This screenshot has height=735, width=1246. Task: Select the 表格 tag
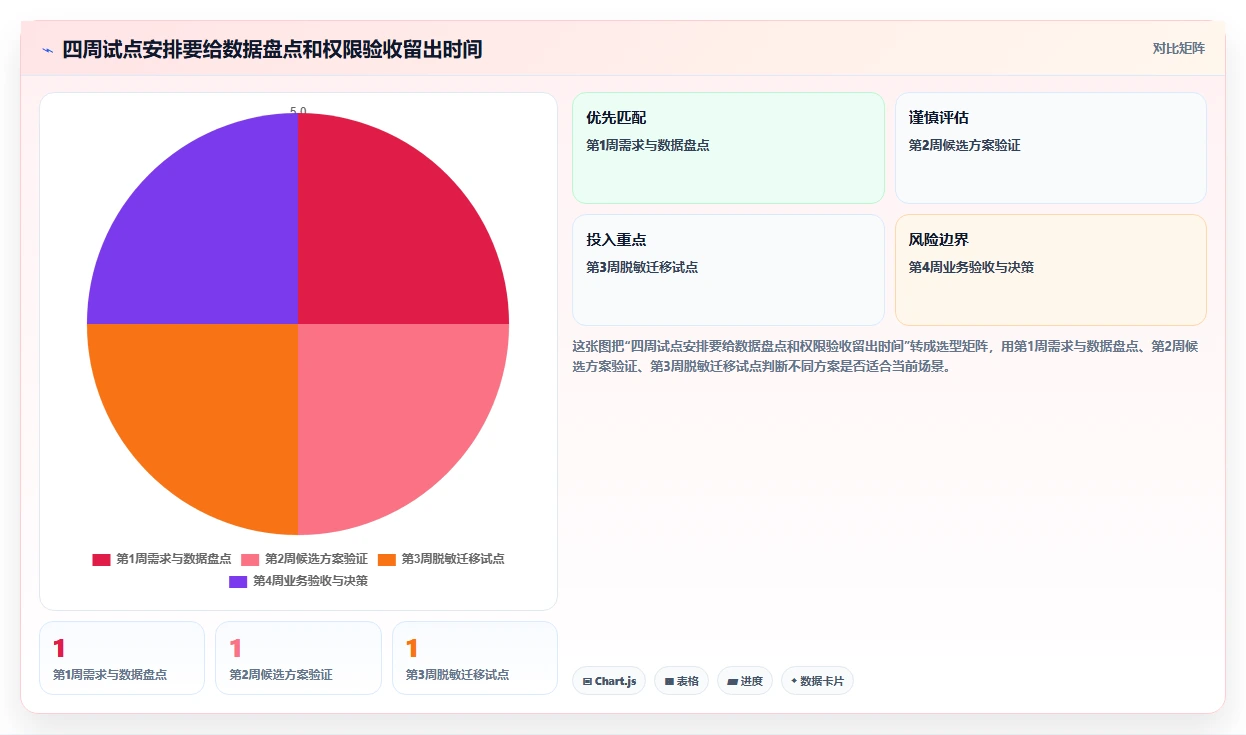[681, 681]
